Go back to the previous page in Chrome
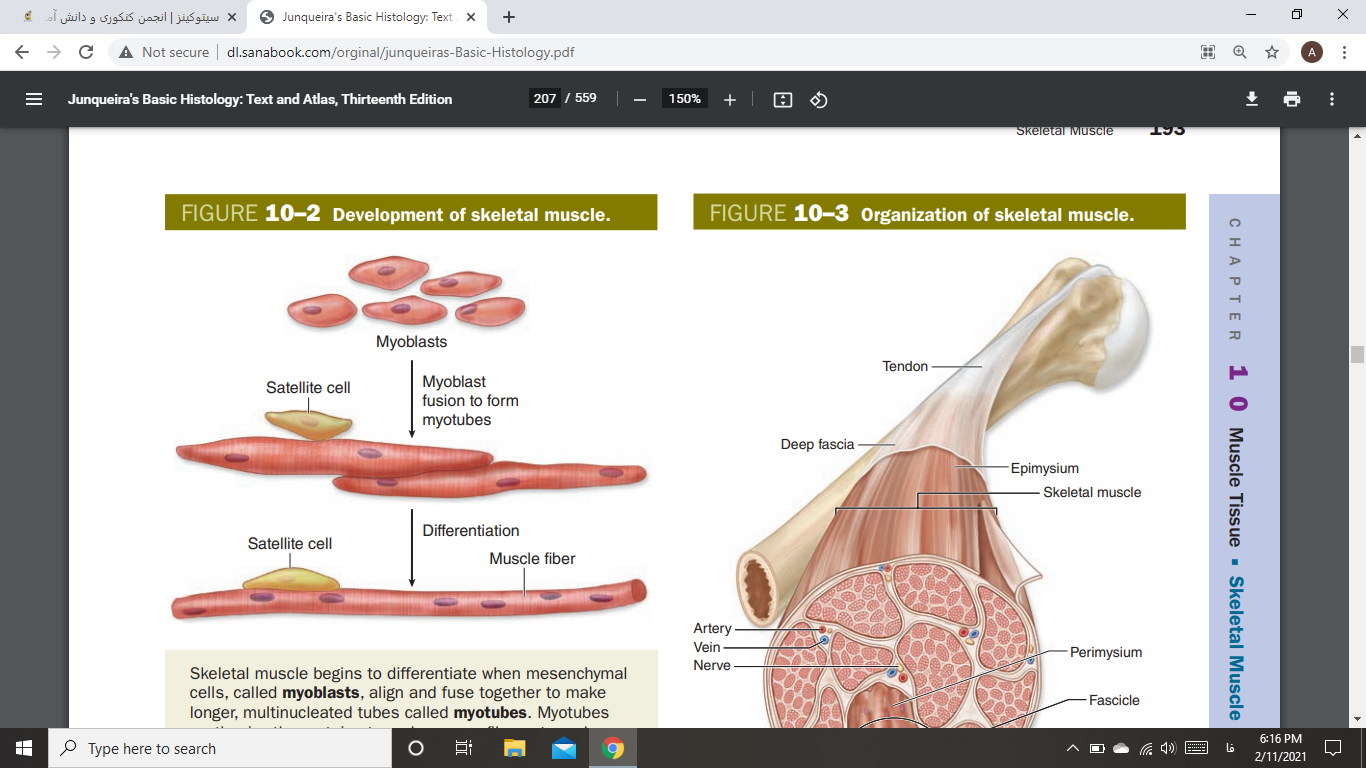1366x768 pixels. 22,52
